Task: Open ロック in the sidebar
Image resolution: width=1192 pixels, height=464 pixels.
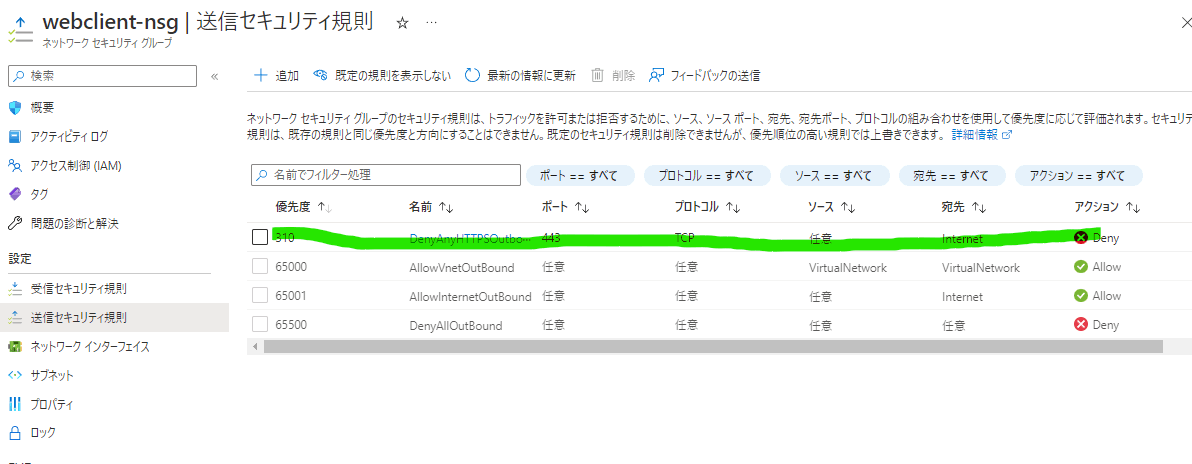Action: [43, 433]
